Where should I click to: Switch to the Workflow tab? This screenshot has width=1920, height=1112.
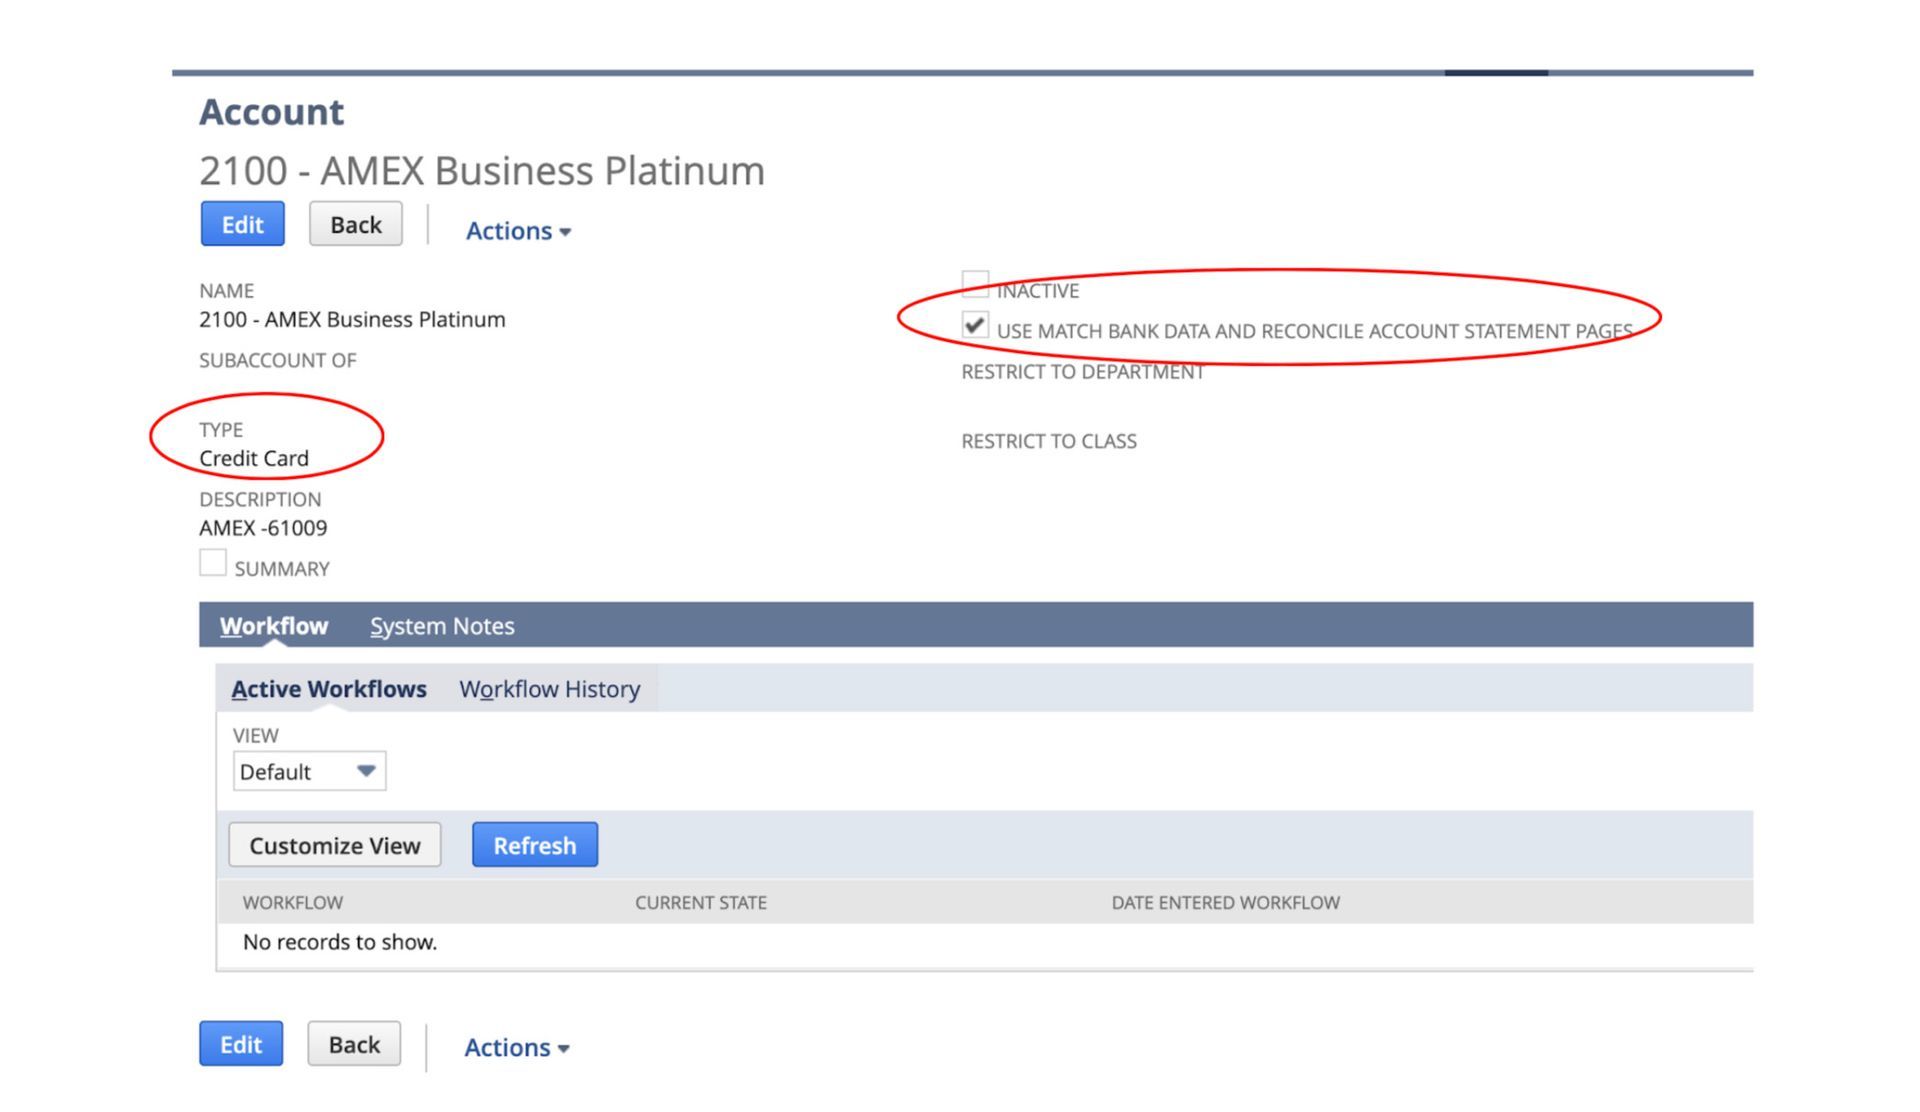coord(274,626)
